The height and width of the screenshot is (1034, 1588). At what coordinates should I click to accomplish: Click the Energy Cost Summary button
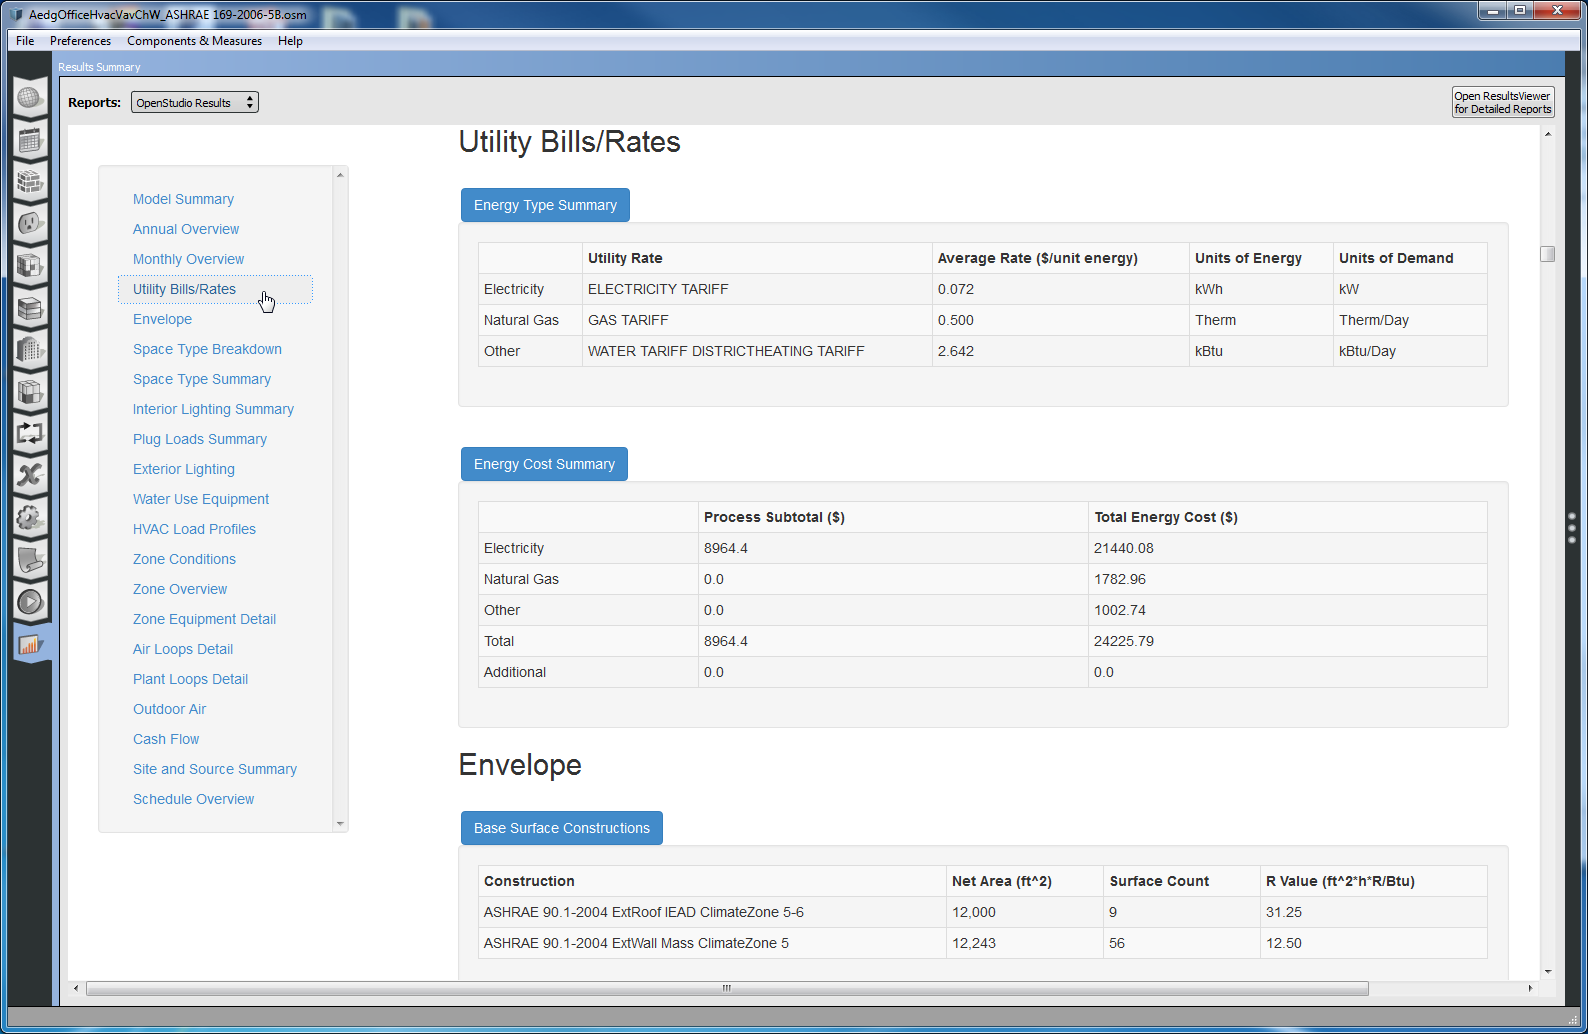tap(544, 464)
